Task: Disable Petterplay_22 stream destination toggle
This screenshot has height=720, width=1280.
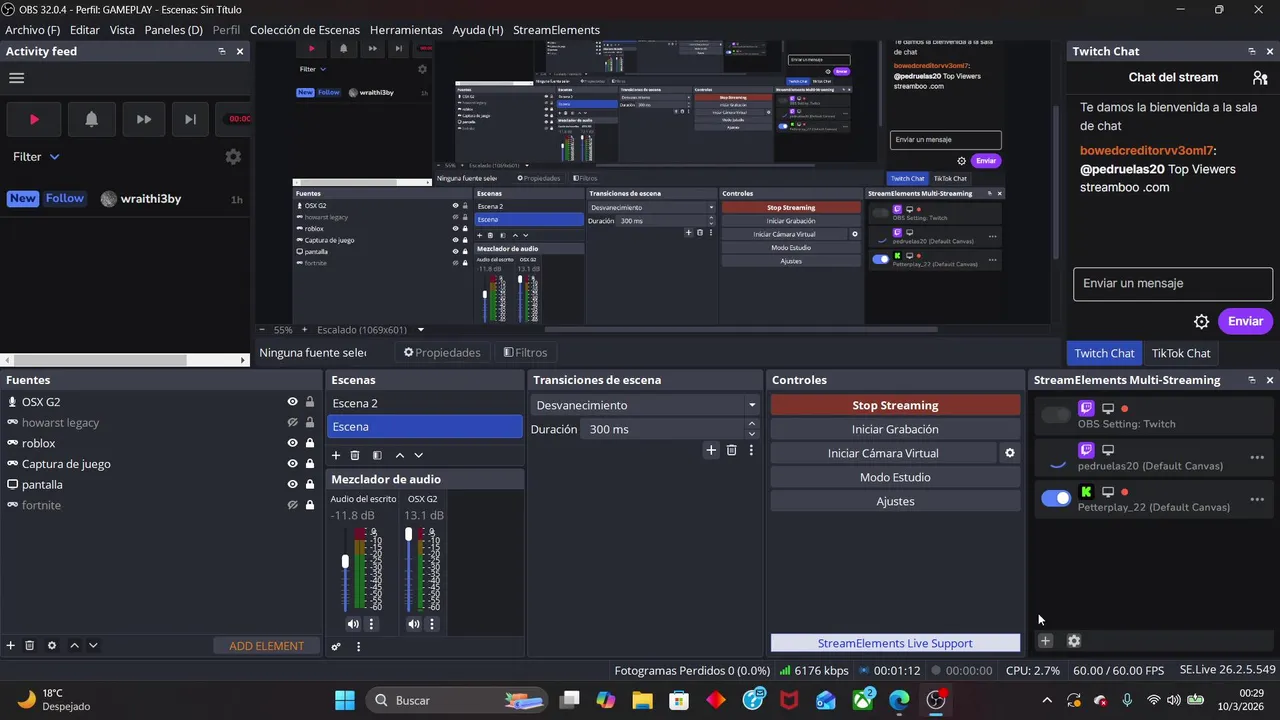Action: (x=1056, y=499)
